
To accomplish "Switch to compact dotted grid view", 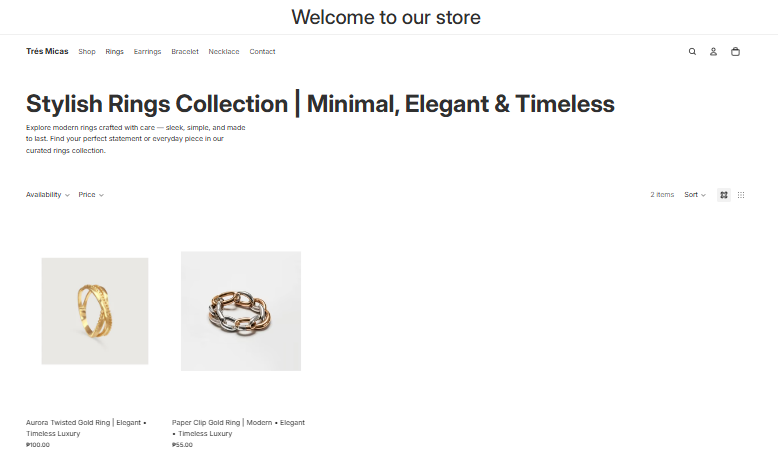I will [x=741, y=195].
